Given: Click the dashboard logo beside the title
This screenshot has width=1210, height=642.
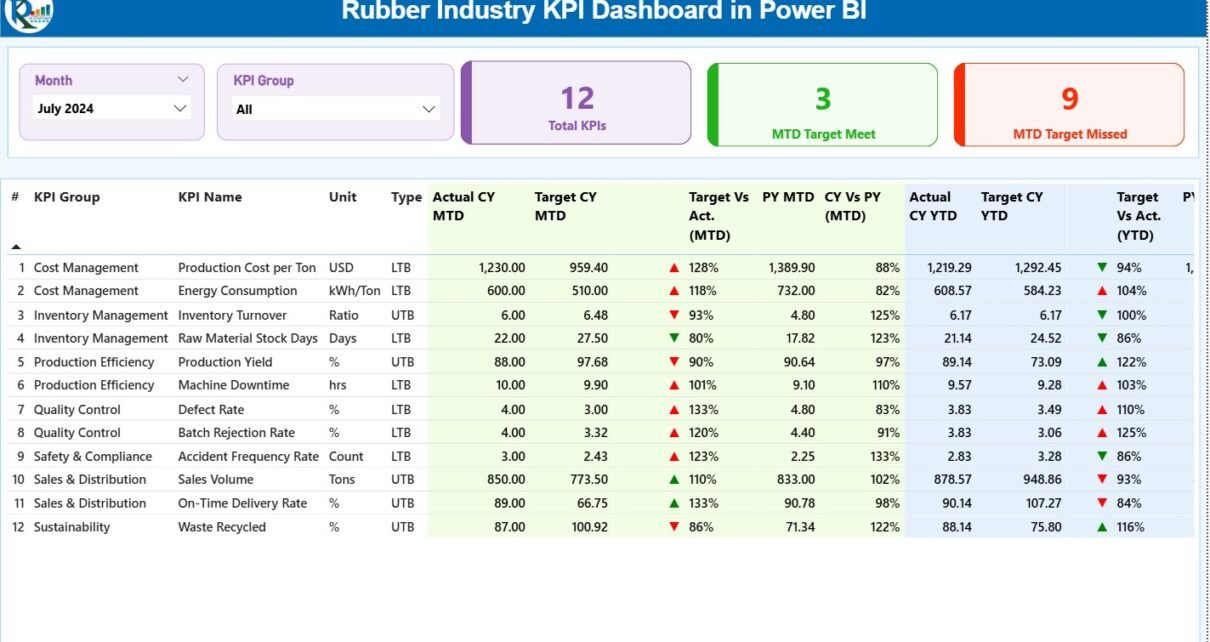Looking at the screenshot, I should point(29,12).
